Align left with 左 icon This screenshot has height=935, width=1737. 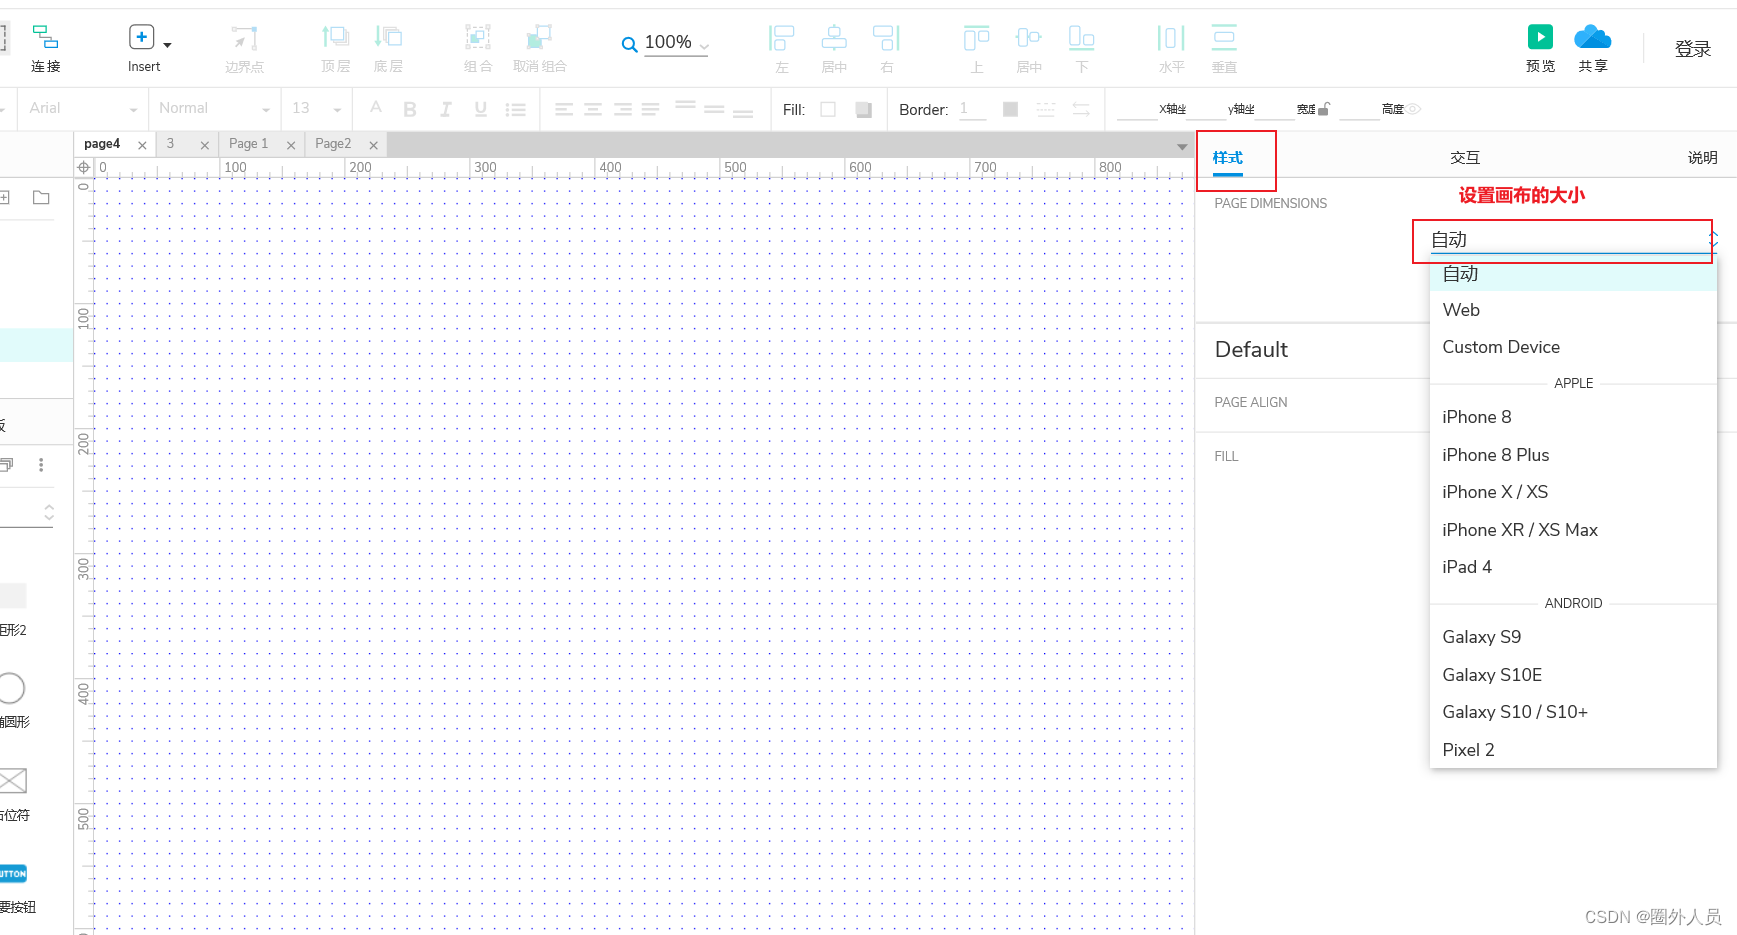pos(781,38)
